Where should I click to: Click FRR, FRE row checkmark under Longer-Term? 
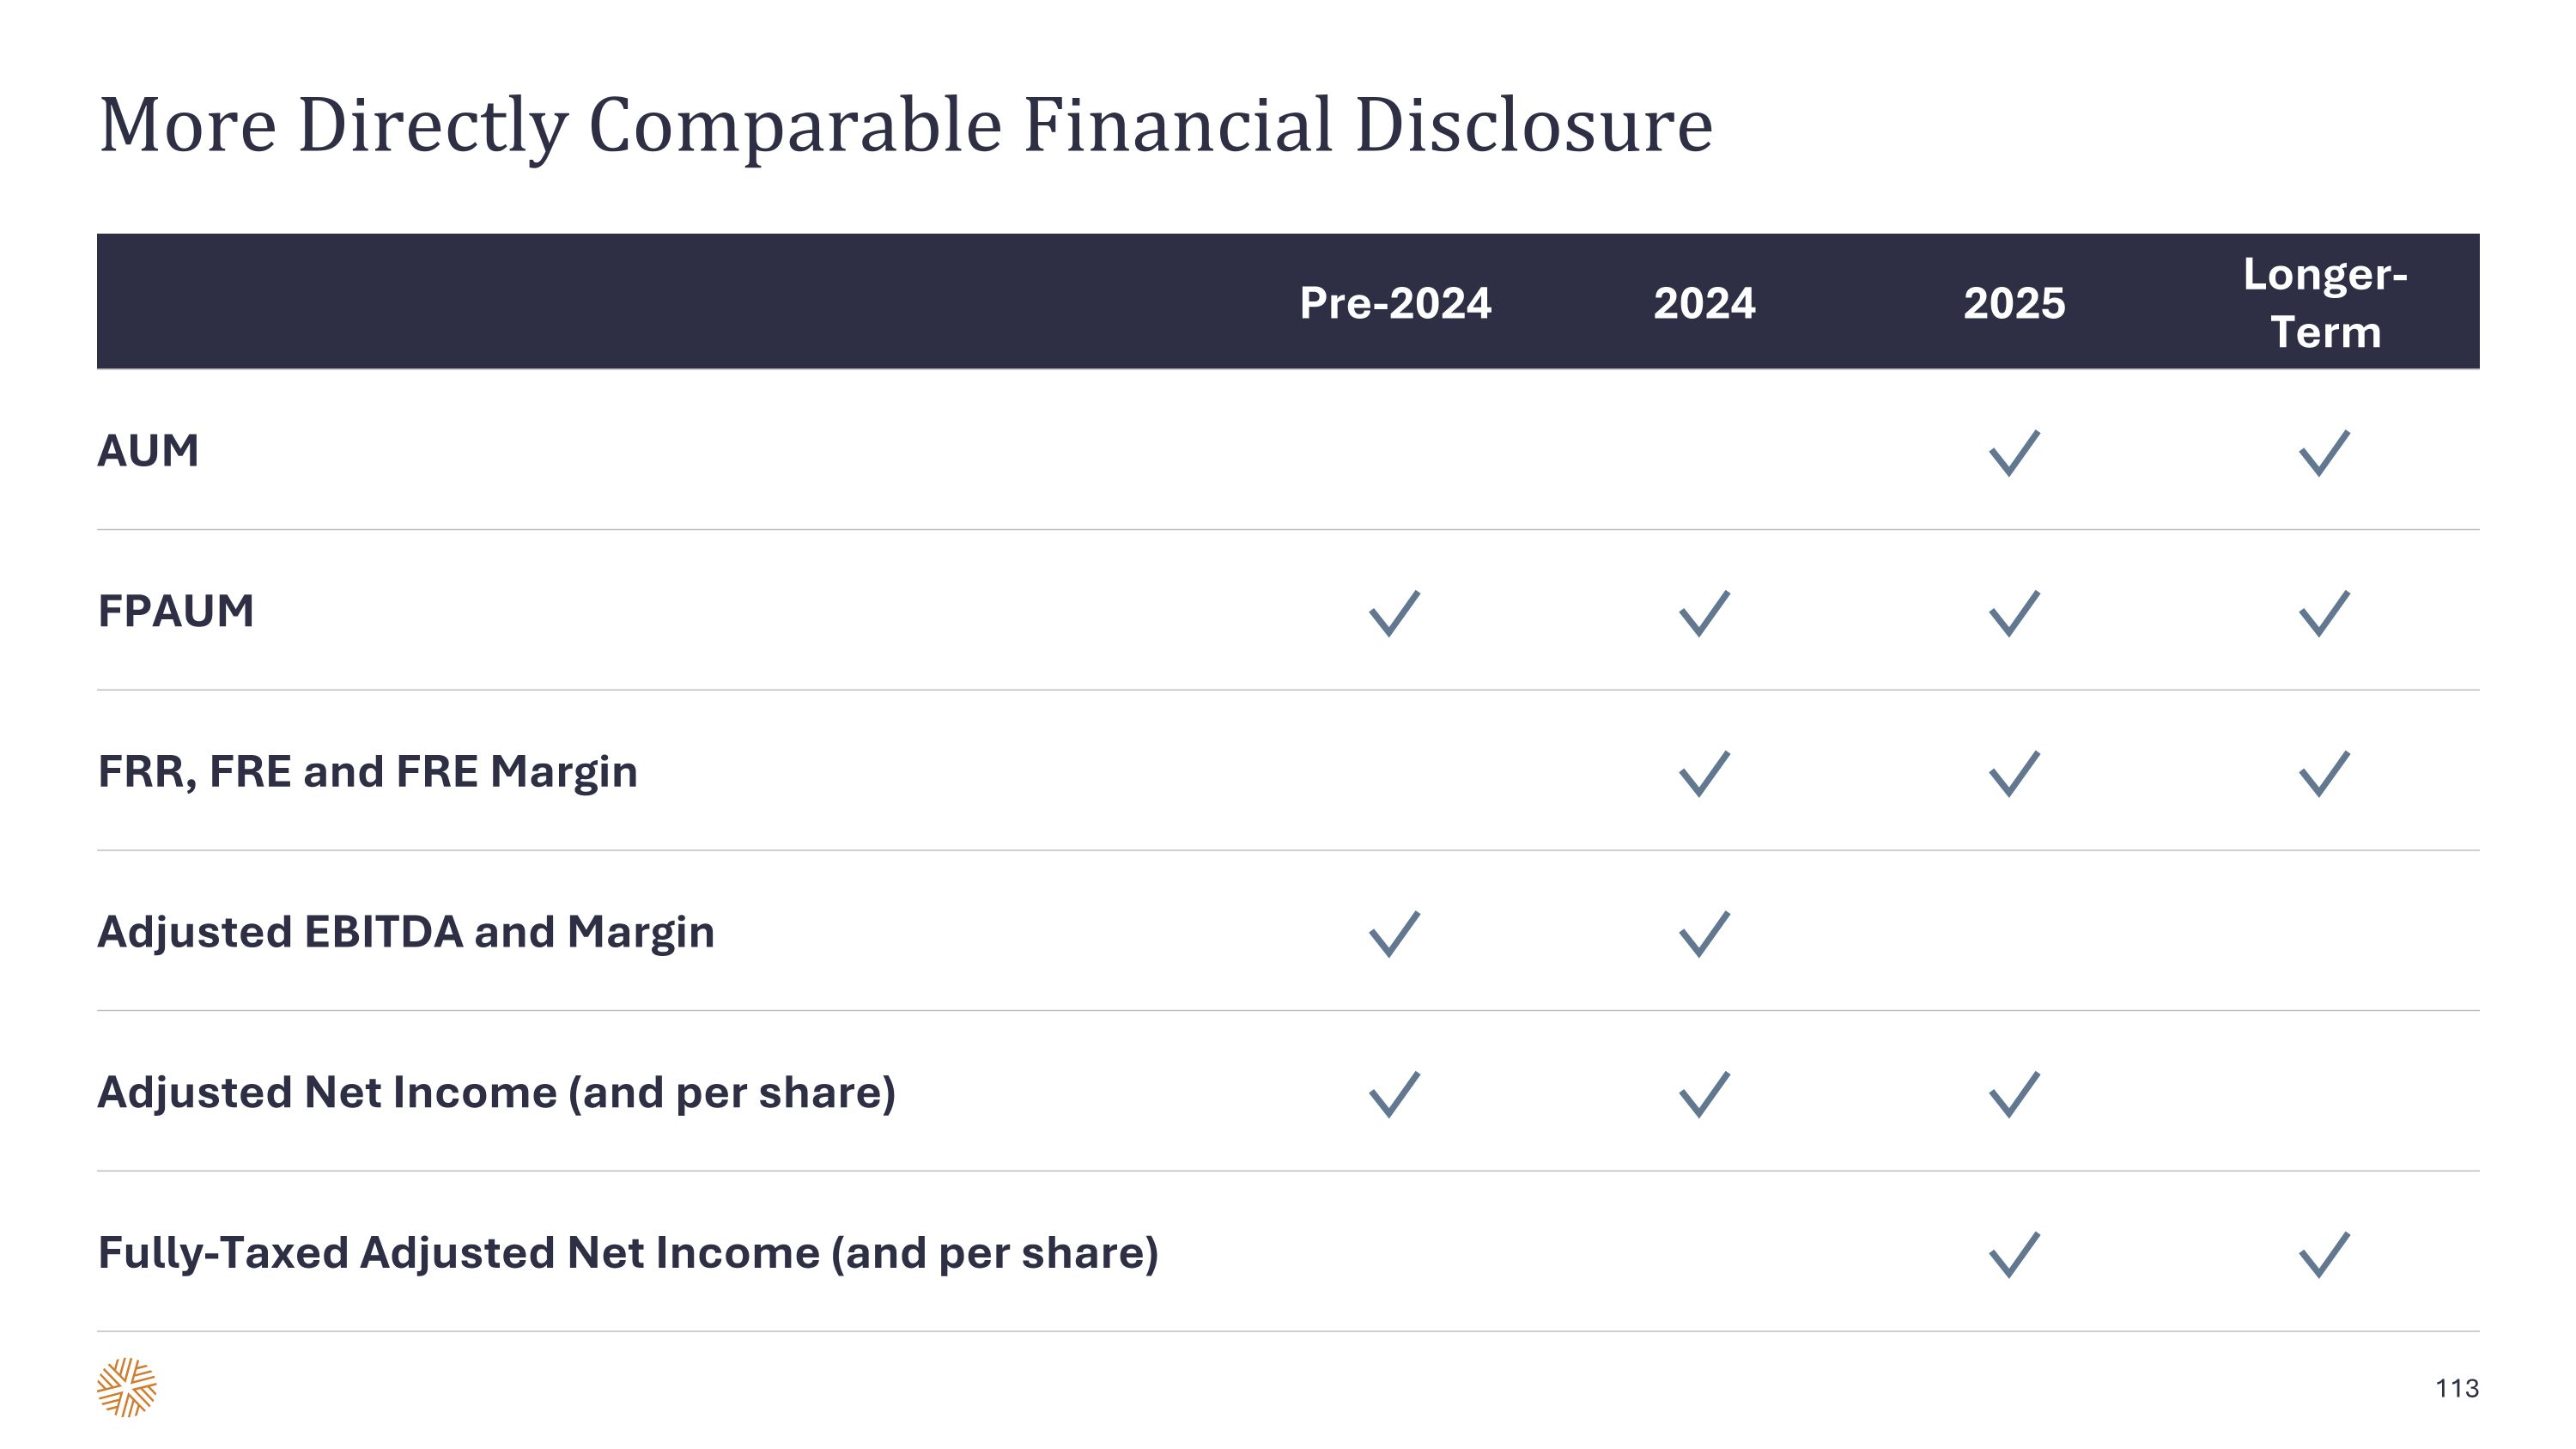point(2324,774)
